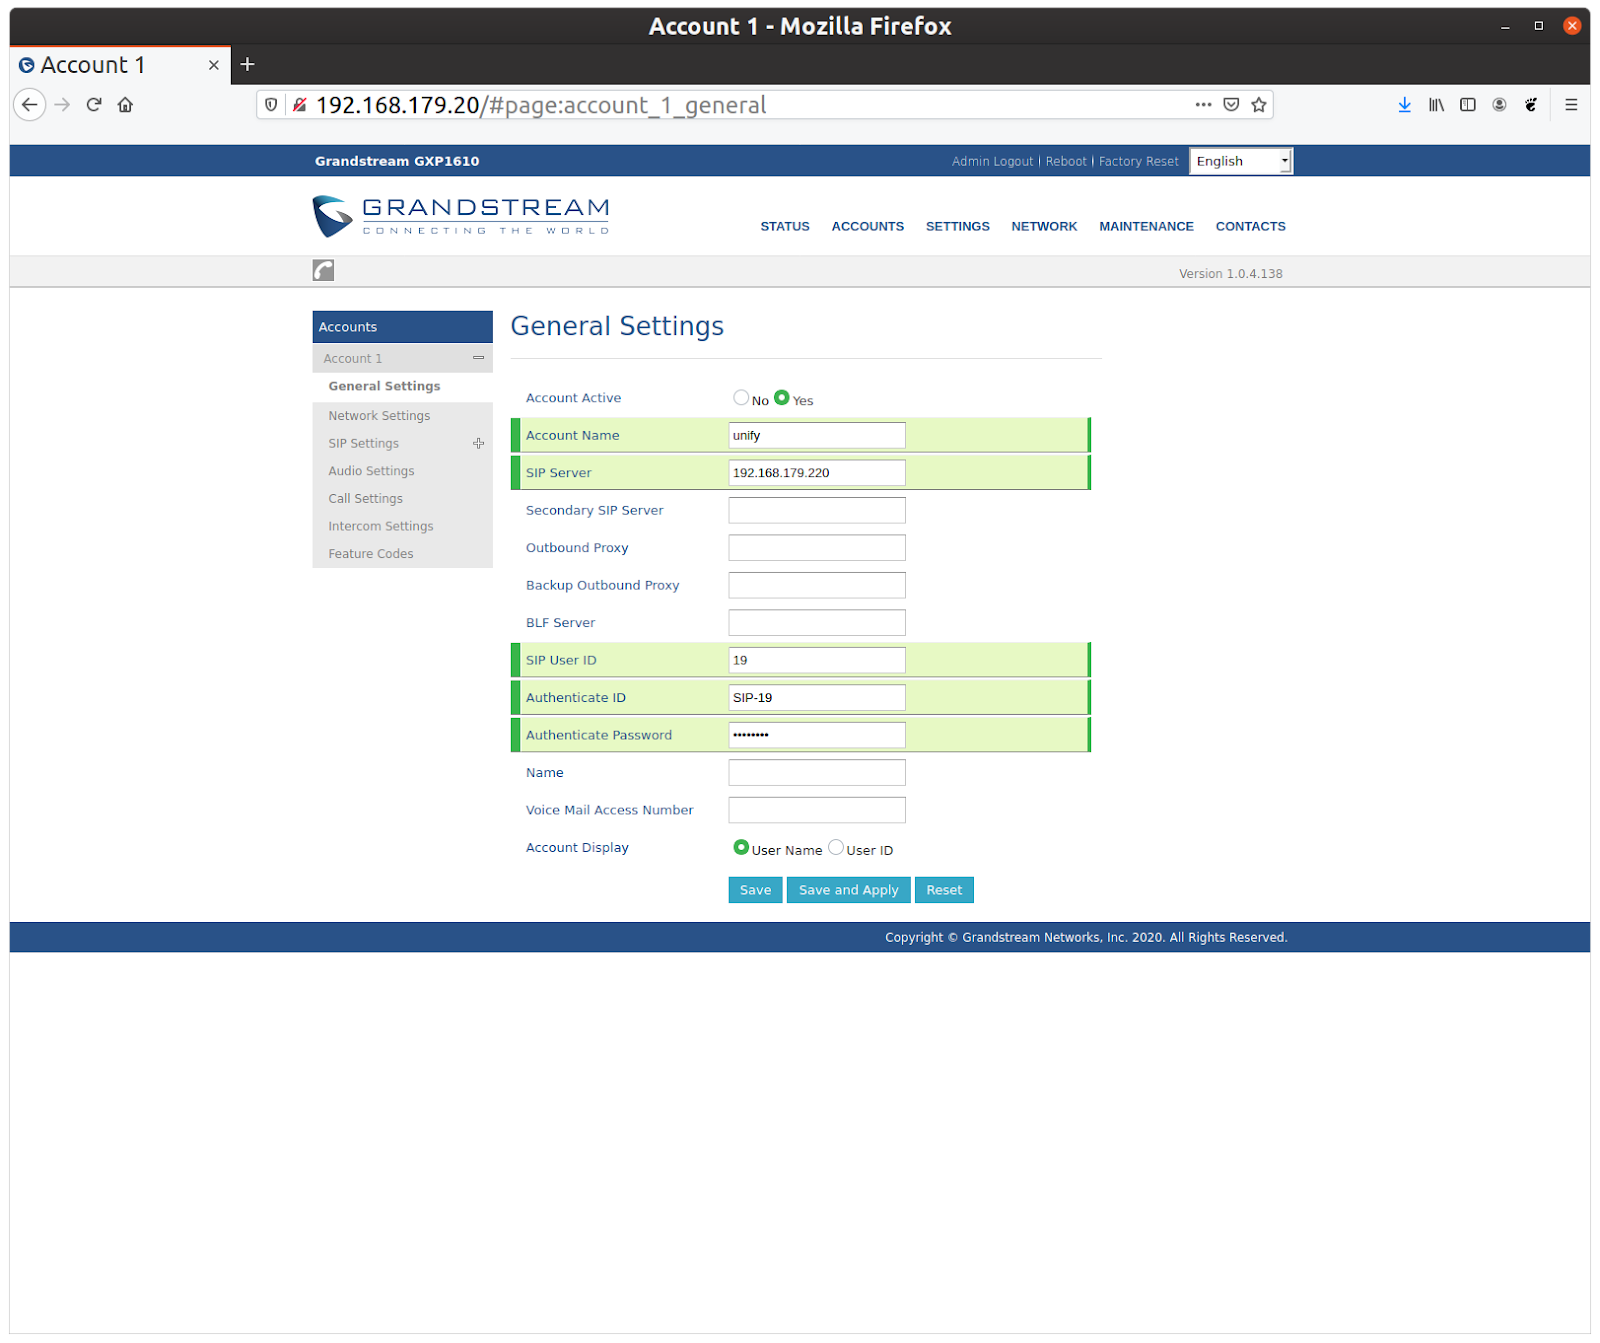Screen dimensions: 1600x1343
Task: Open page actions three-dot menu
Action: [x=1203, y=105]
